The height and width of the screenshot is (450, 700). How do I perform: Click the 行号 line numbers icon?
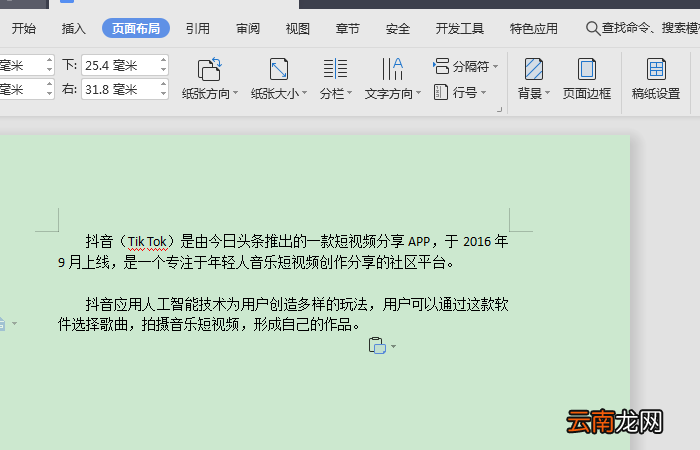click(x=441, y=92)
